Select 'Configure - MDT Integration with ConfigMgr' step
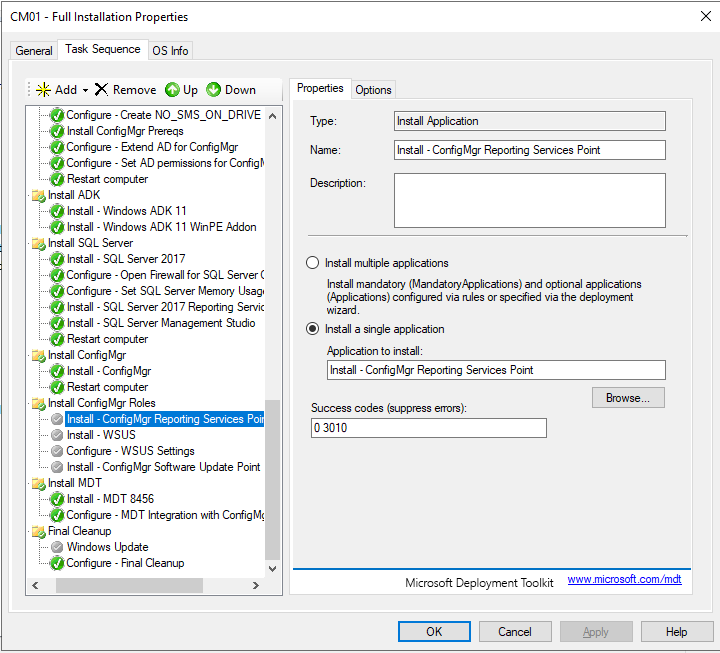 pos(165,515)
